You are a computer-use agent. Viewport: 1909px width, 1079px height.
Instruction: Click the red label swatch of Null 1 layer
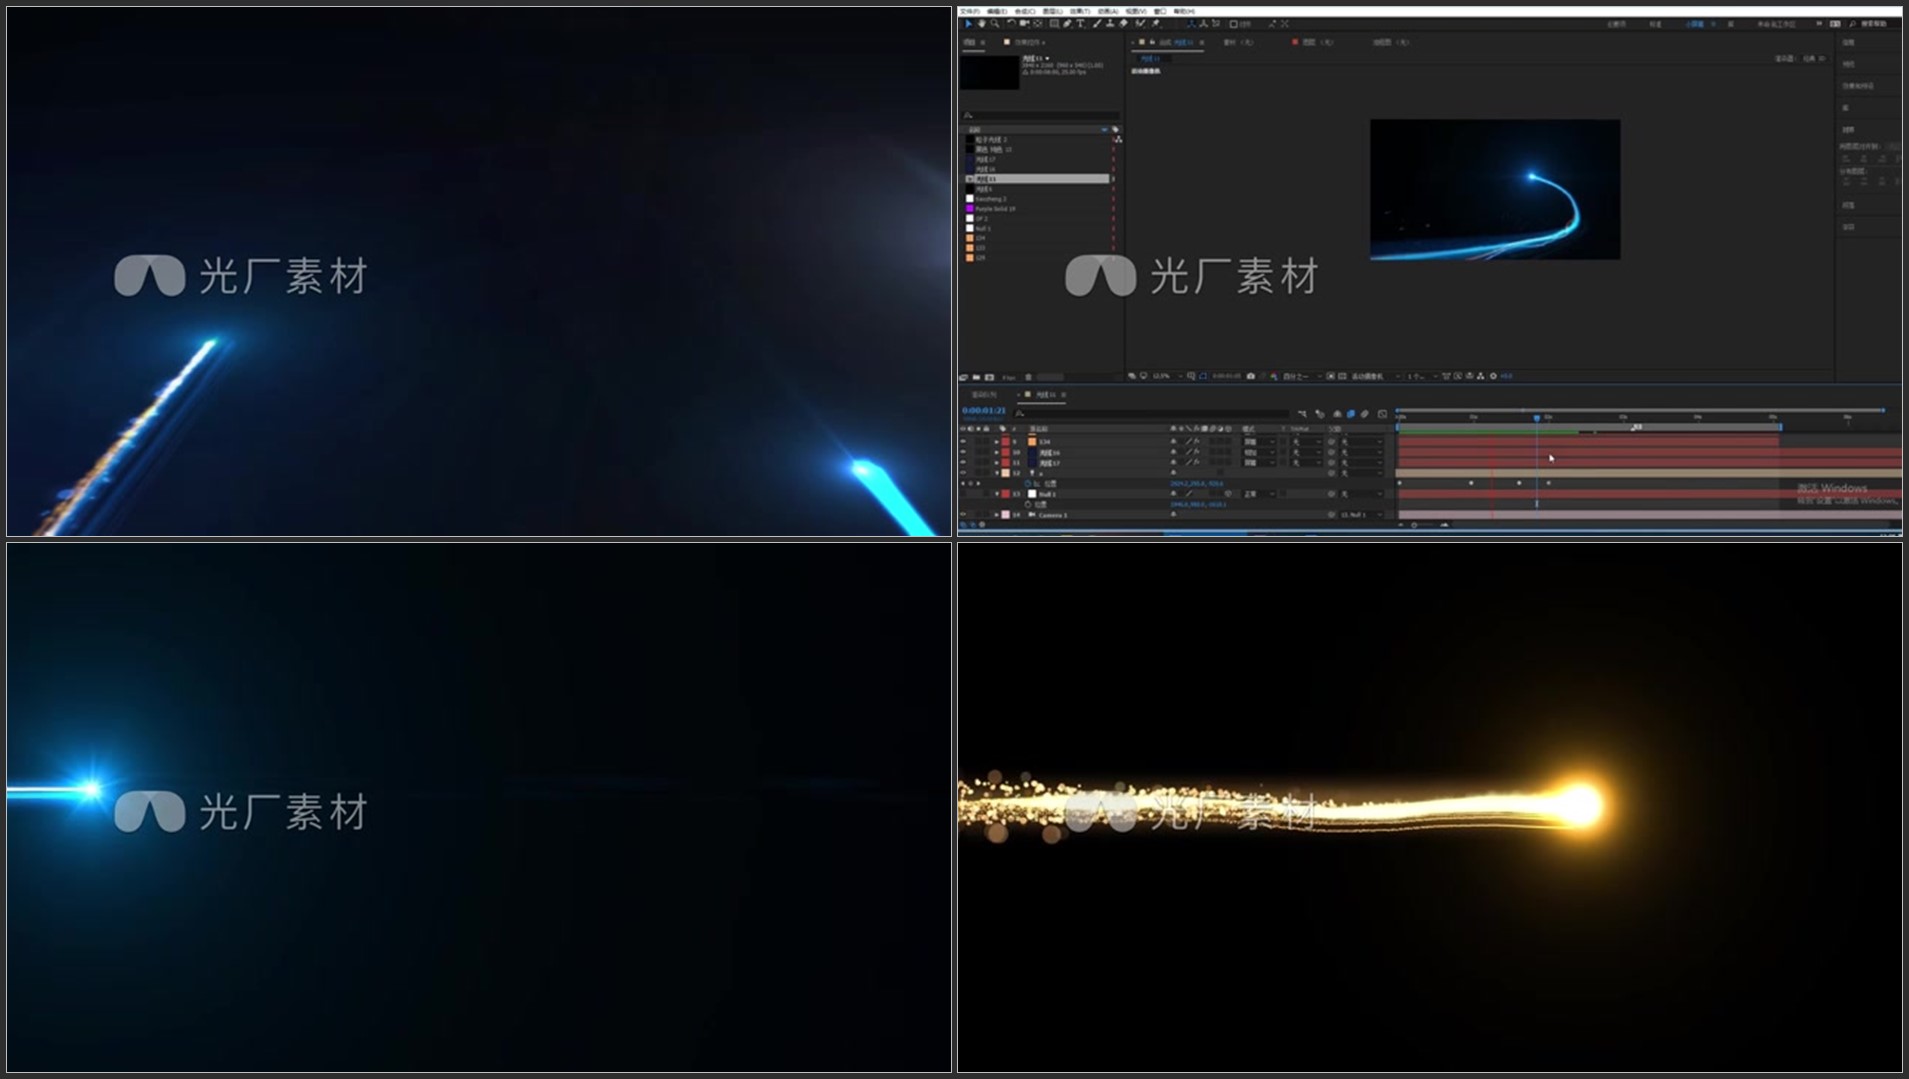[x=1005, y=494]
